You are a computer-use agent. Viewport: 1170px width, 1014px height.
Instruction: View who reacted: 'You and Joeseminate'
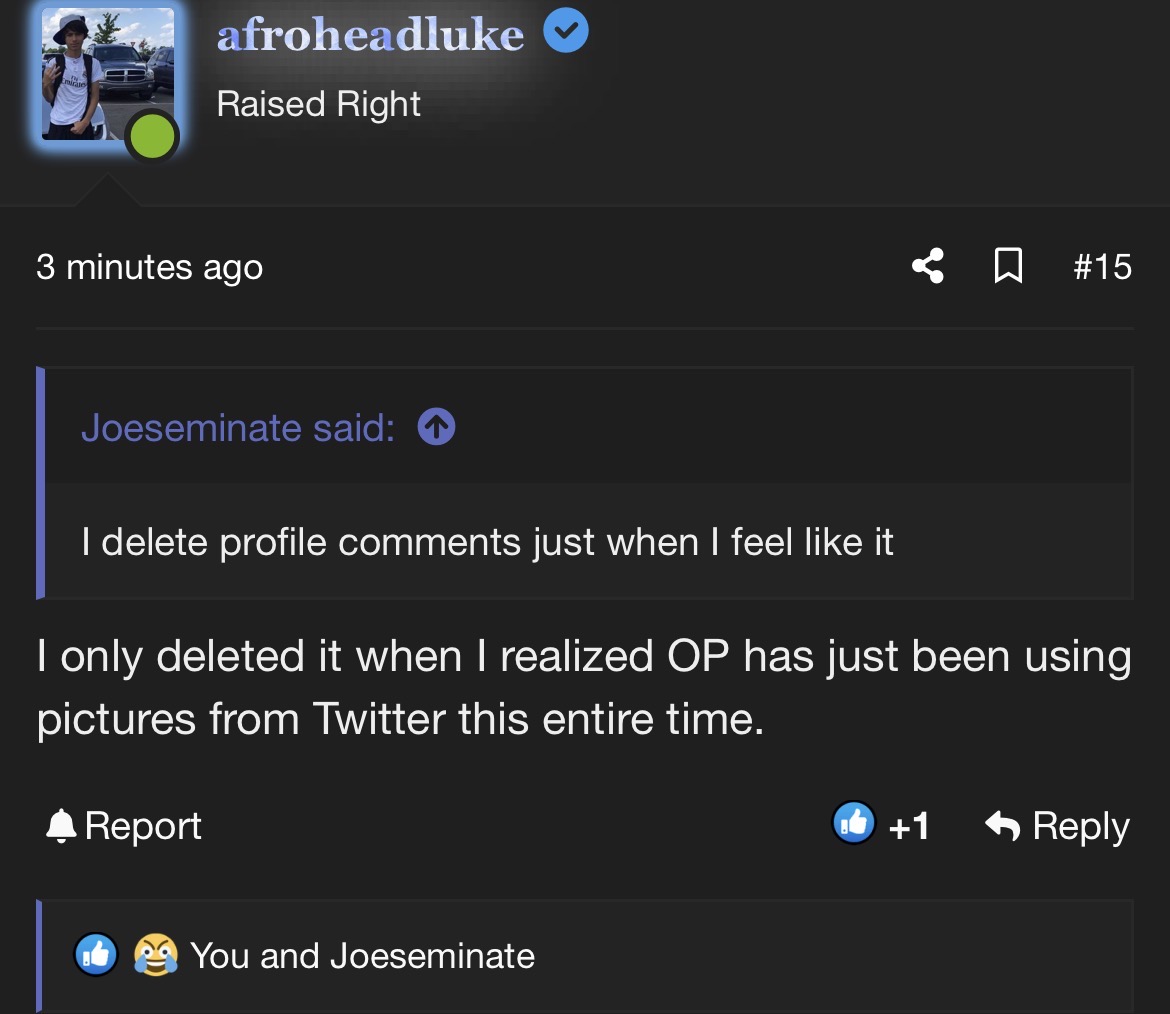coord(362,956)
